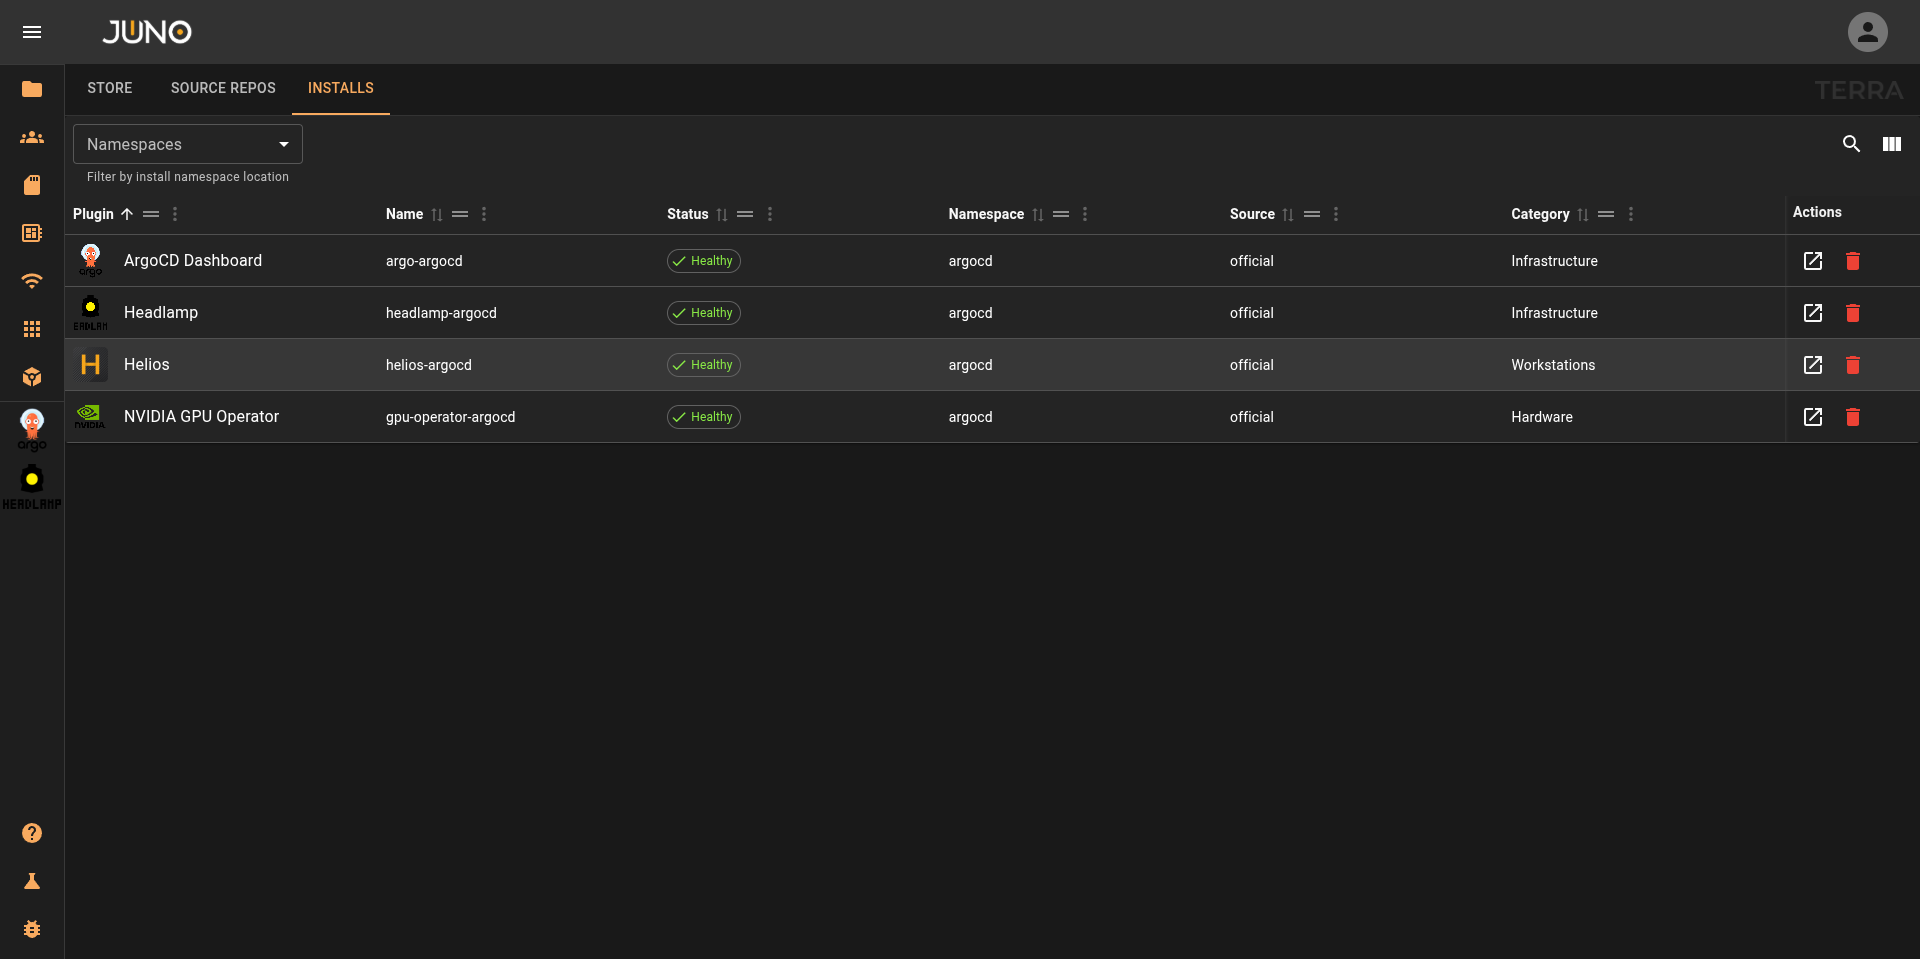Switch to the STORE tab
Image resolution: width=1920 pixels, height=959 pixels.
[110, 88]
